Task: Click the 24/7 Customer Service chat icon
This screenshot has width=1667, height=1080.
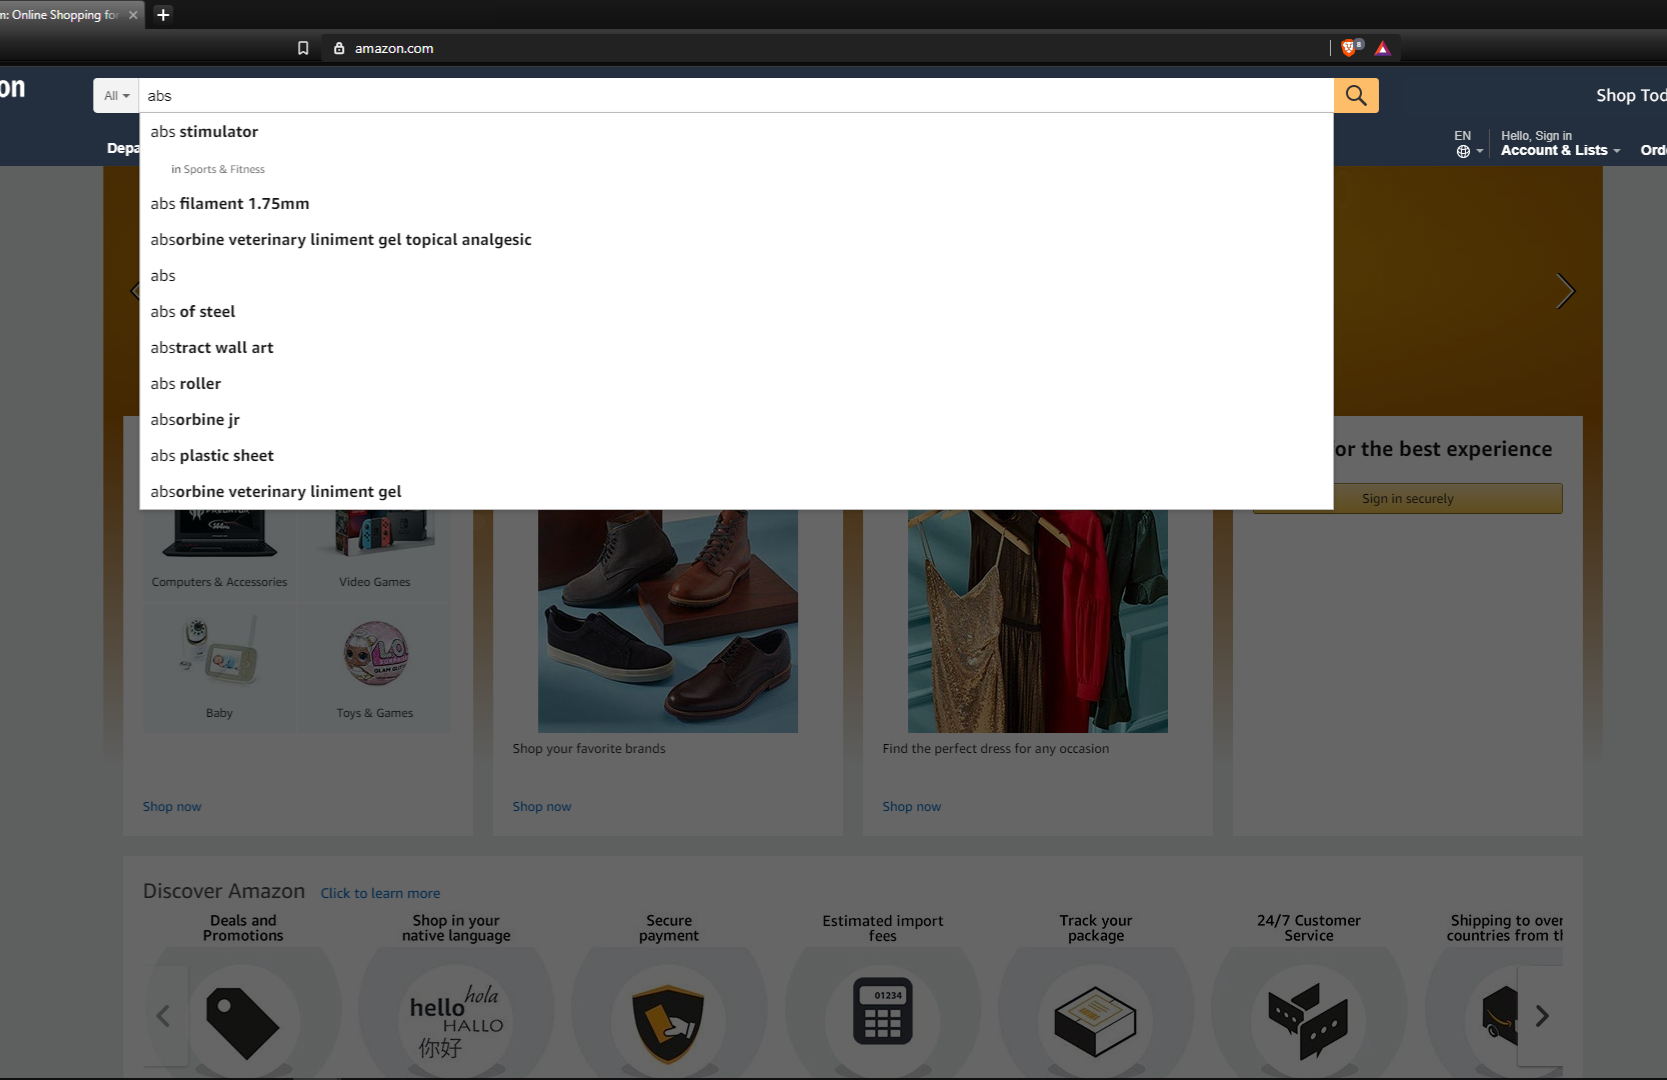Action: pyautogui.click(x=1309, y=1022)
